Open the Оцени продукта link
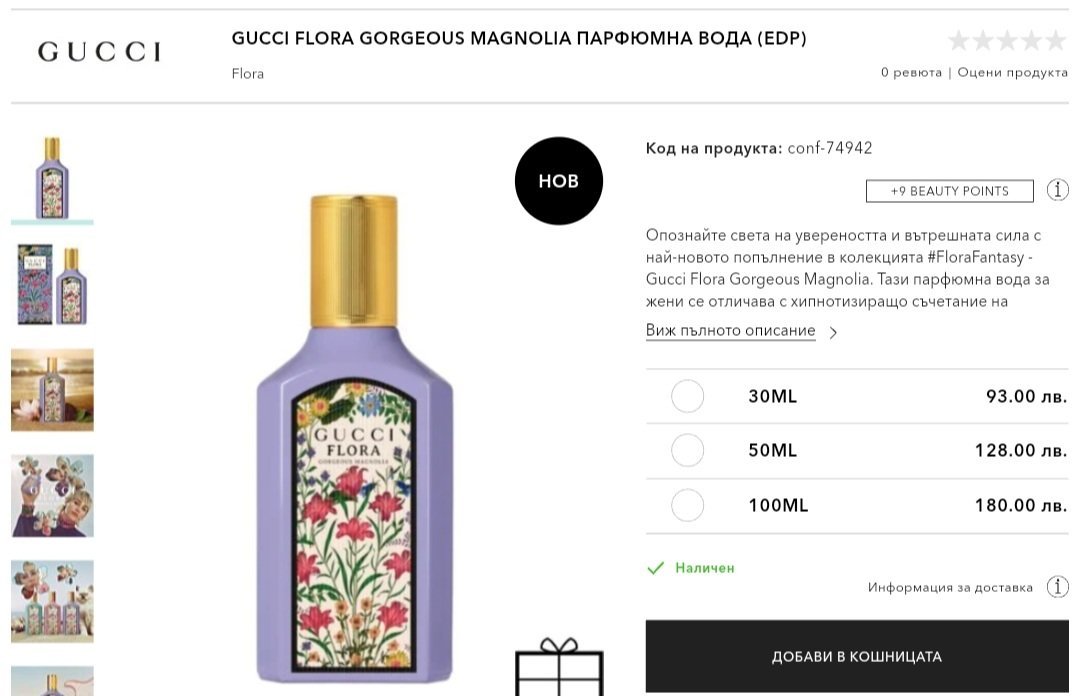Screen dimensions: 1080x696 coord(1012,73)
